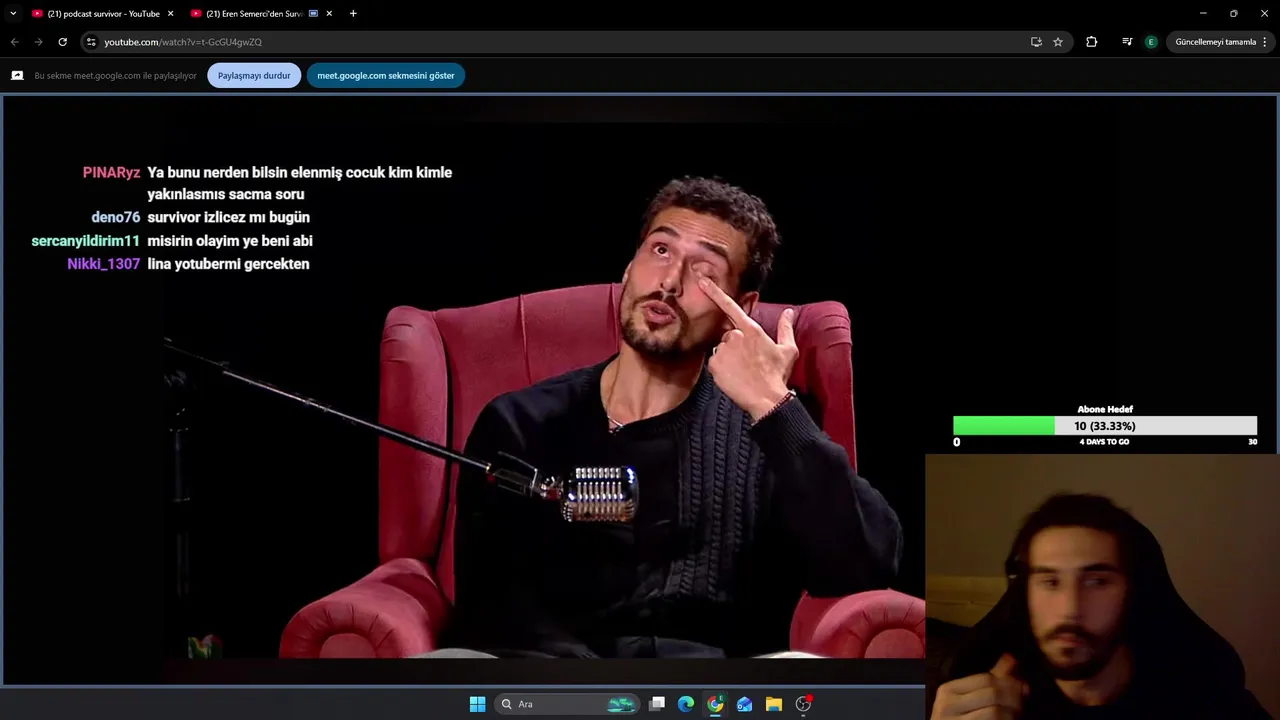This screenshot has width=1280, height=720.
Task: Click chat username 'sercanyildirim11'
Action: (x=86, y=241)
